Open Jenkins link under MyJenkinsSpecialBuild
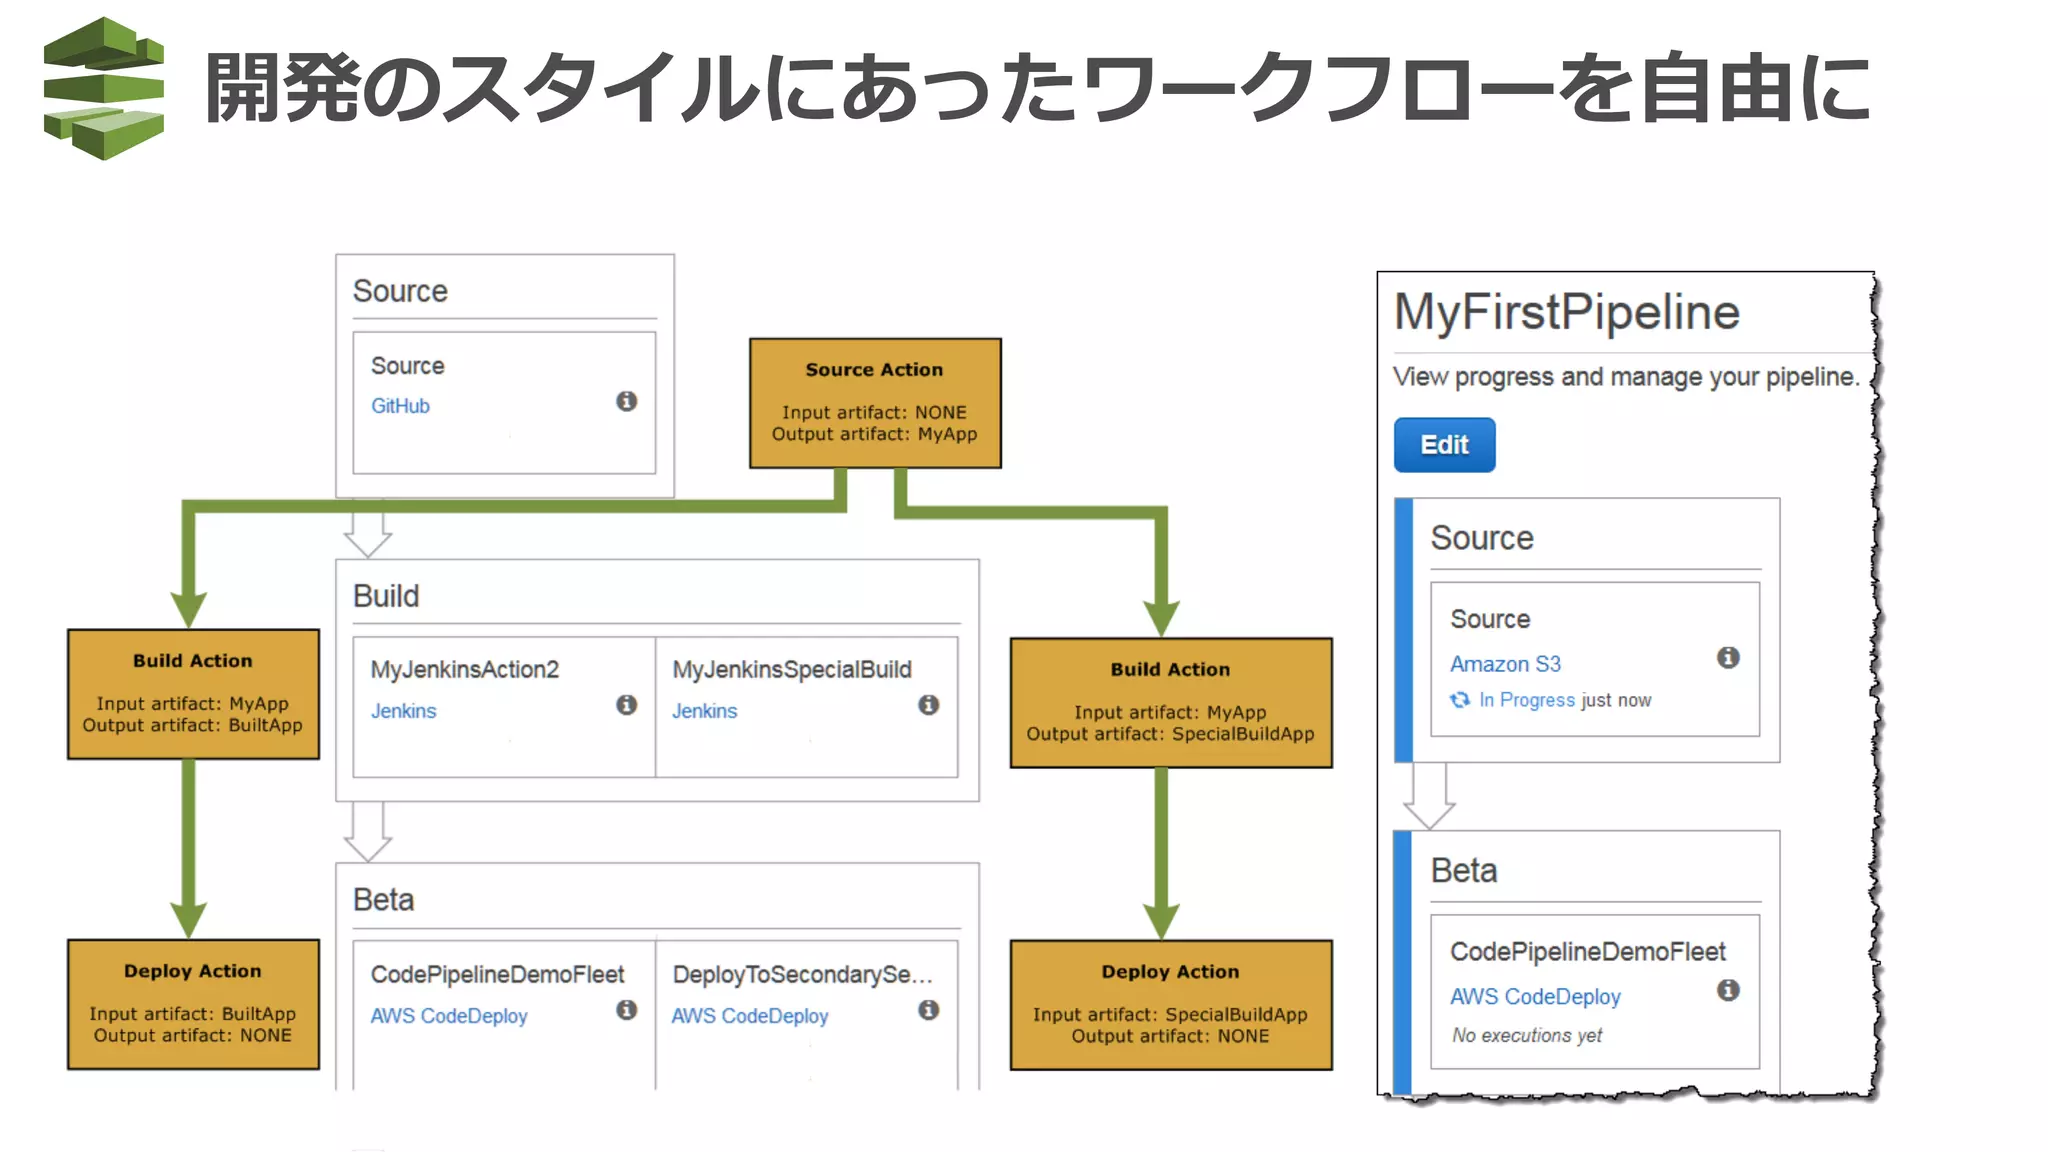2048x1152 pixels. (704, 711)
